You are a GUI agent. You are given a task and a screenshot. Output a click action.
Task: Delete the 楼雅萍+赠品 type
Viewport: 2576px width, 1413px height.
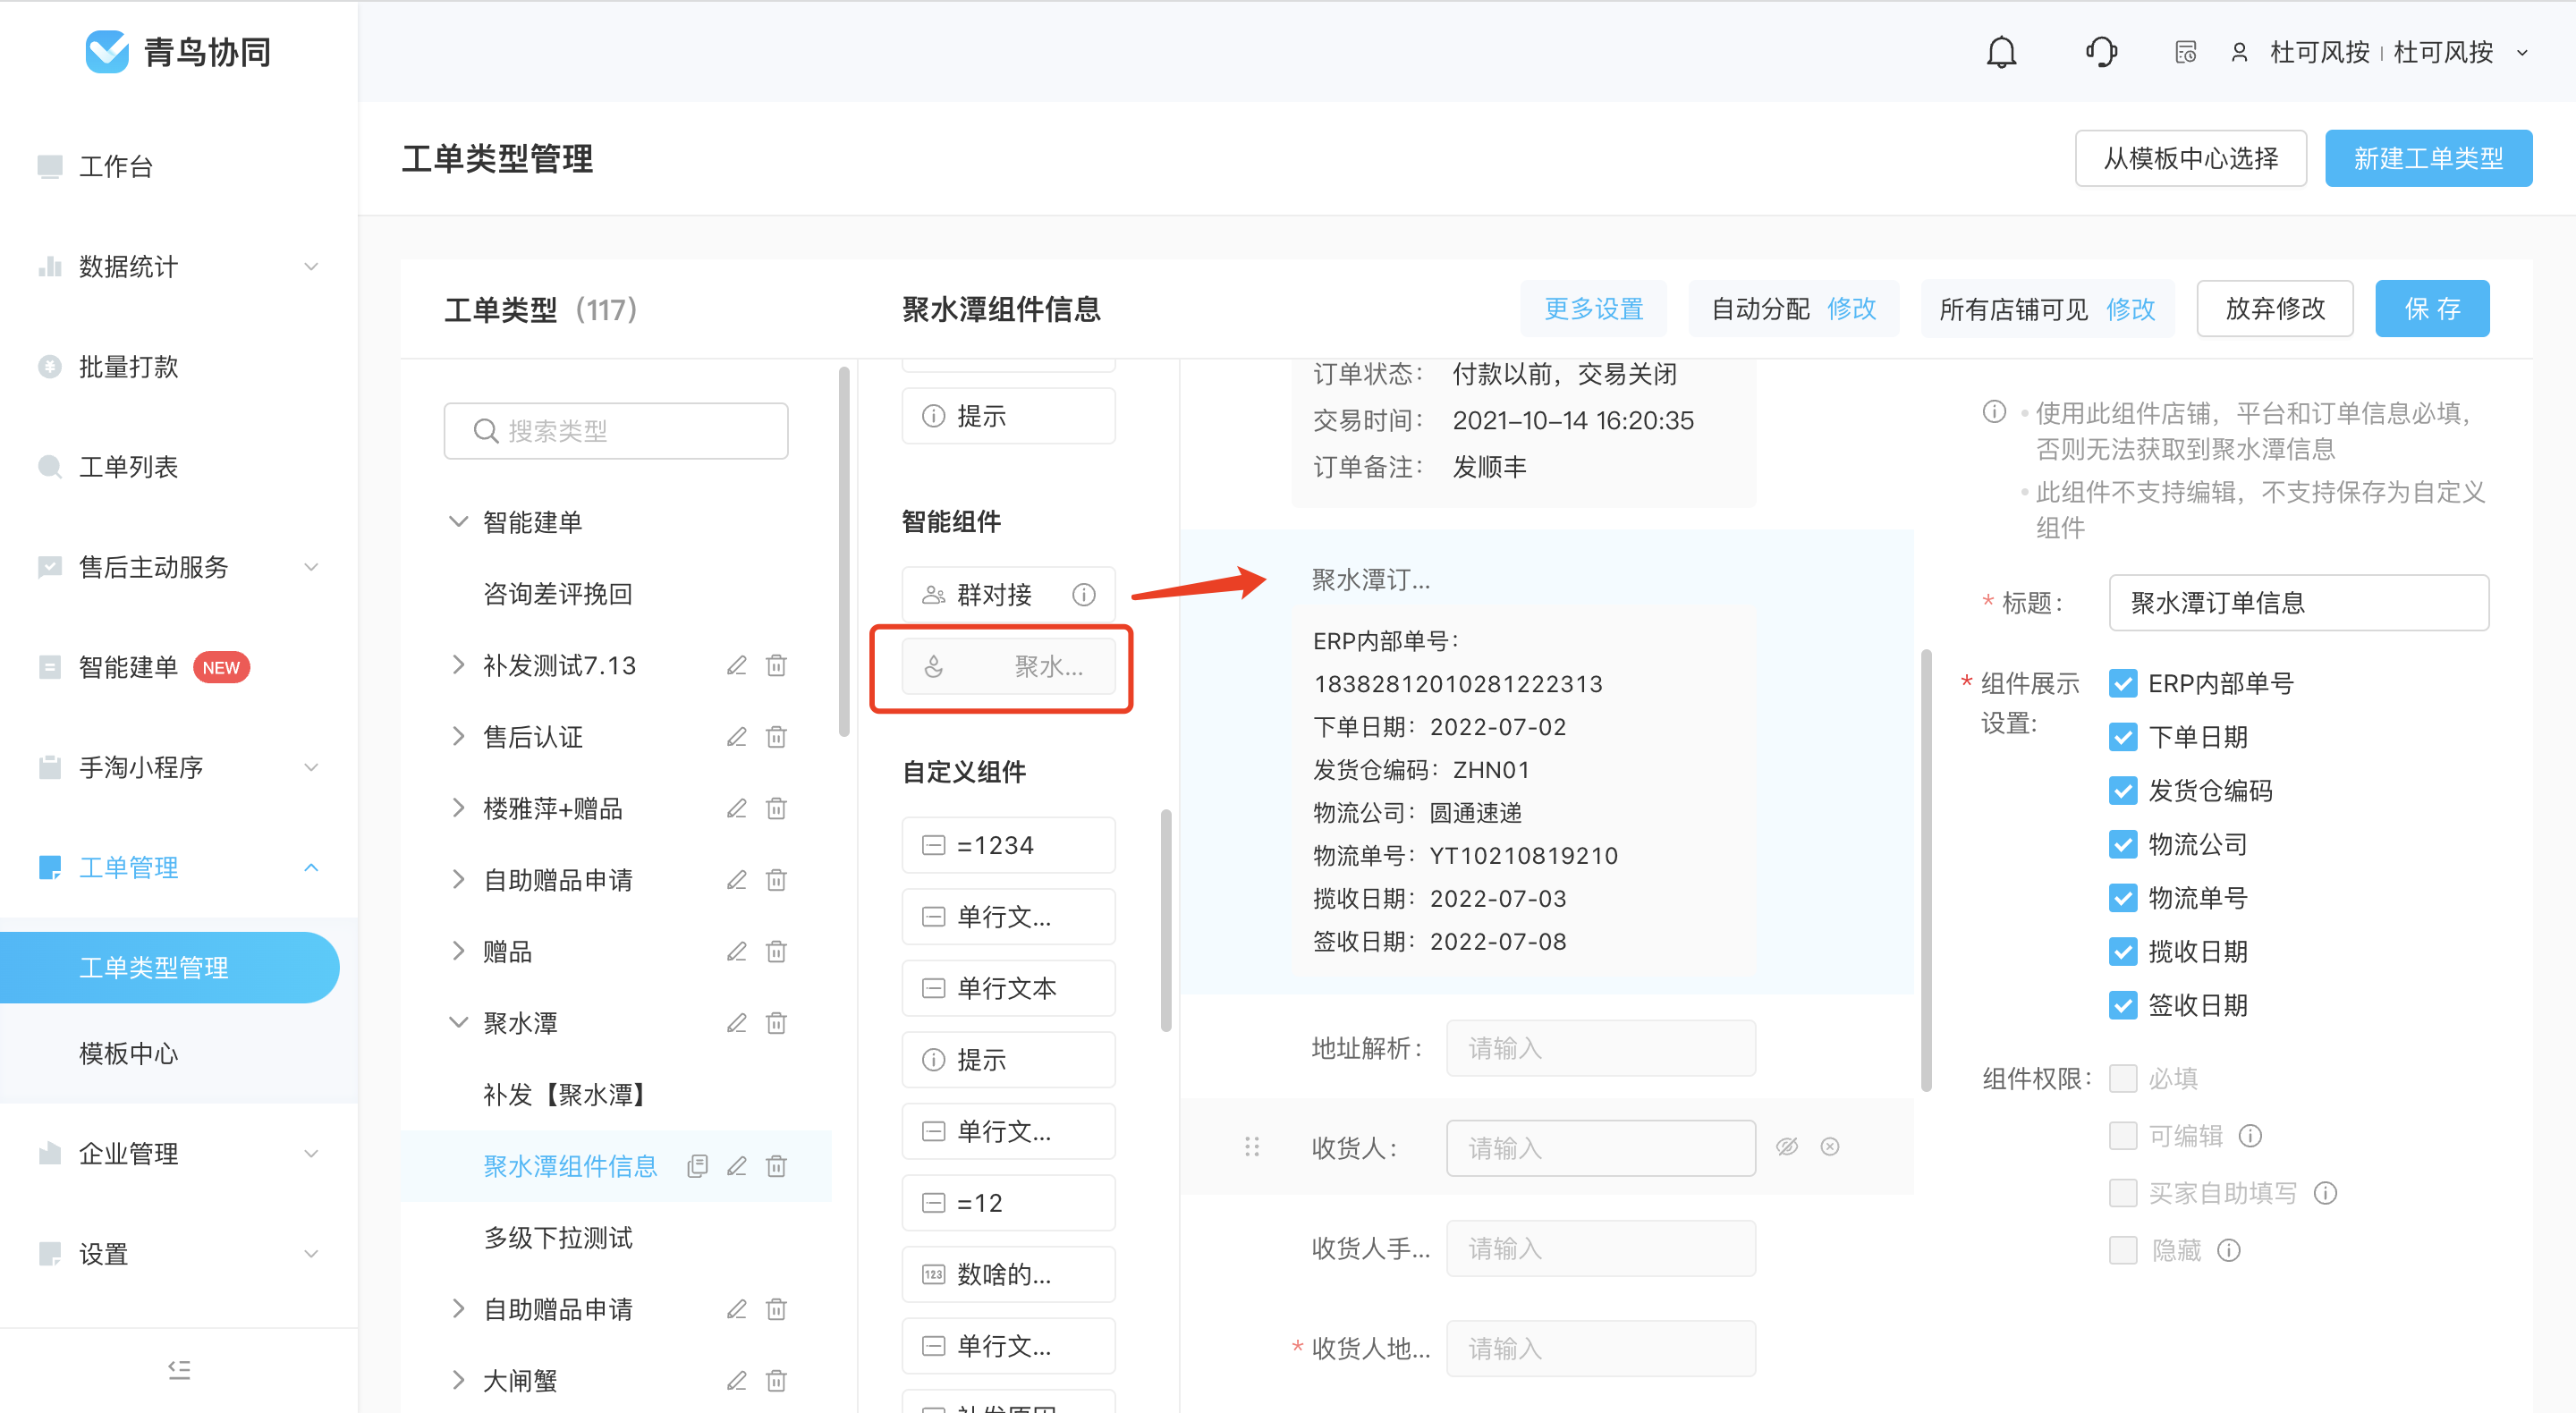coord(776,808)
